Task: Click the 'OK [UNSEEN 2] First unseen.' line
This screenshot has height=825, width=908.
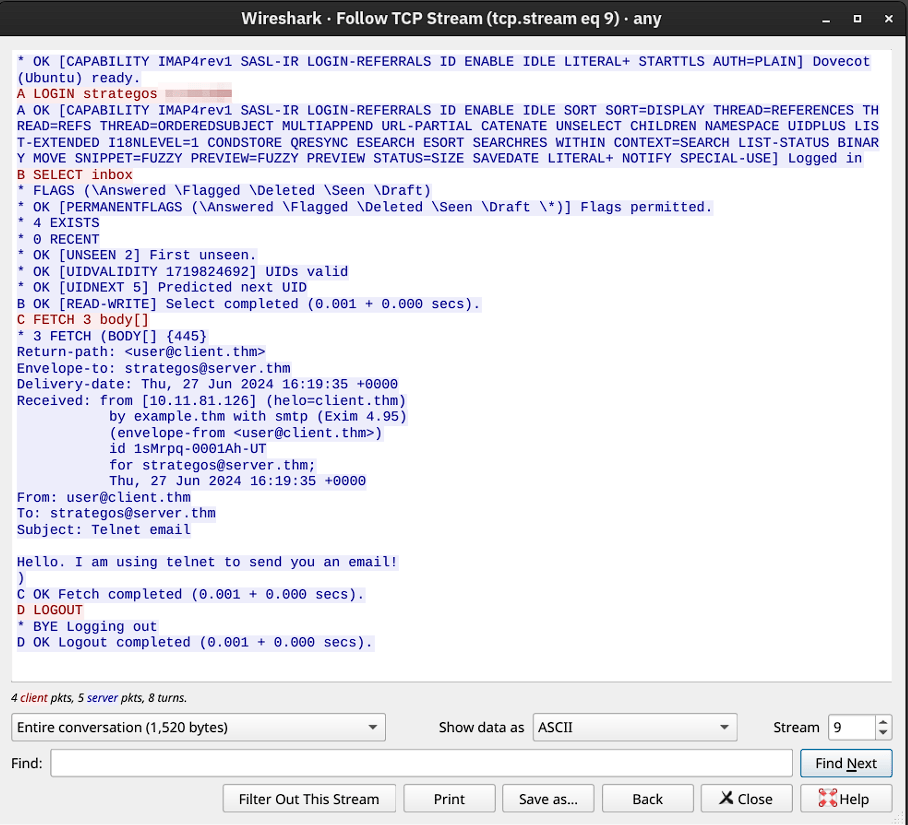Action: [137, 255]
